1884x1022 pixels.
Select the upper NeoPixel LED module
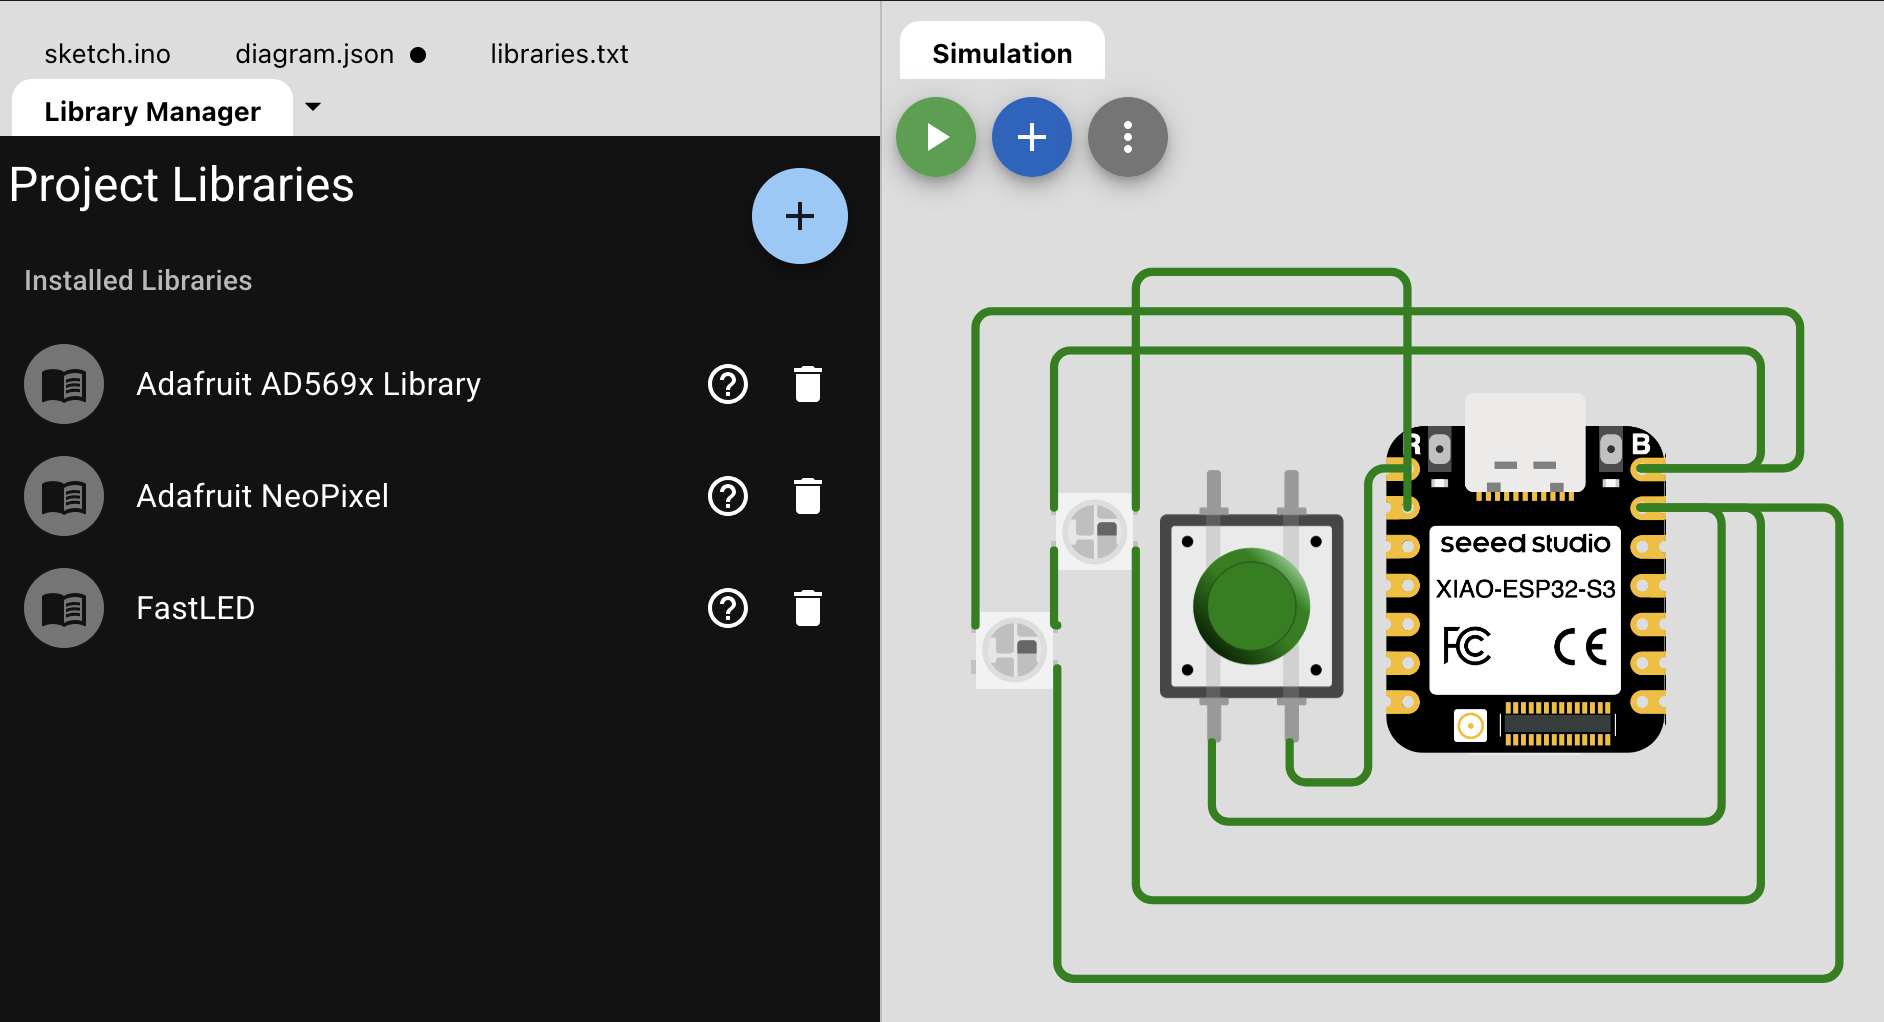pyautogui.click(x=1095, y=531)
